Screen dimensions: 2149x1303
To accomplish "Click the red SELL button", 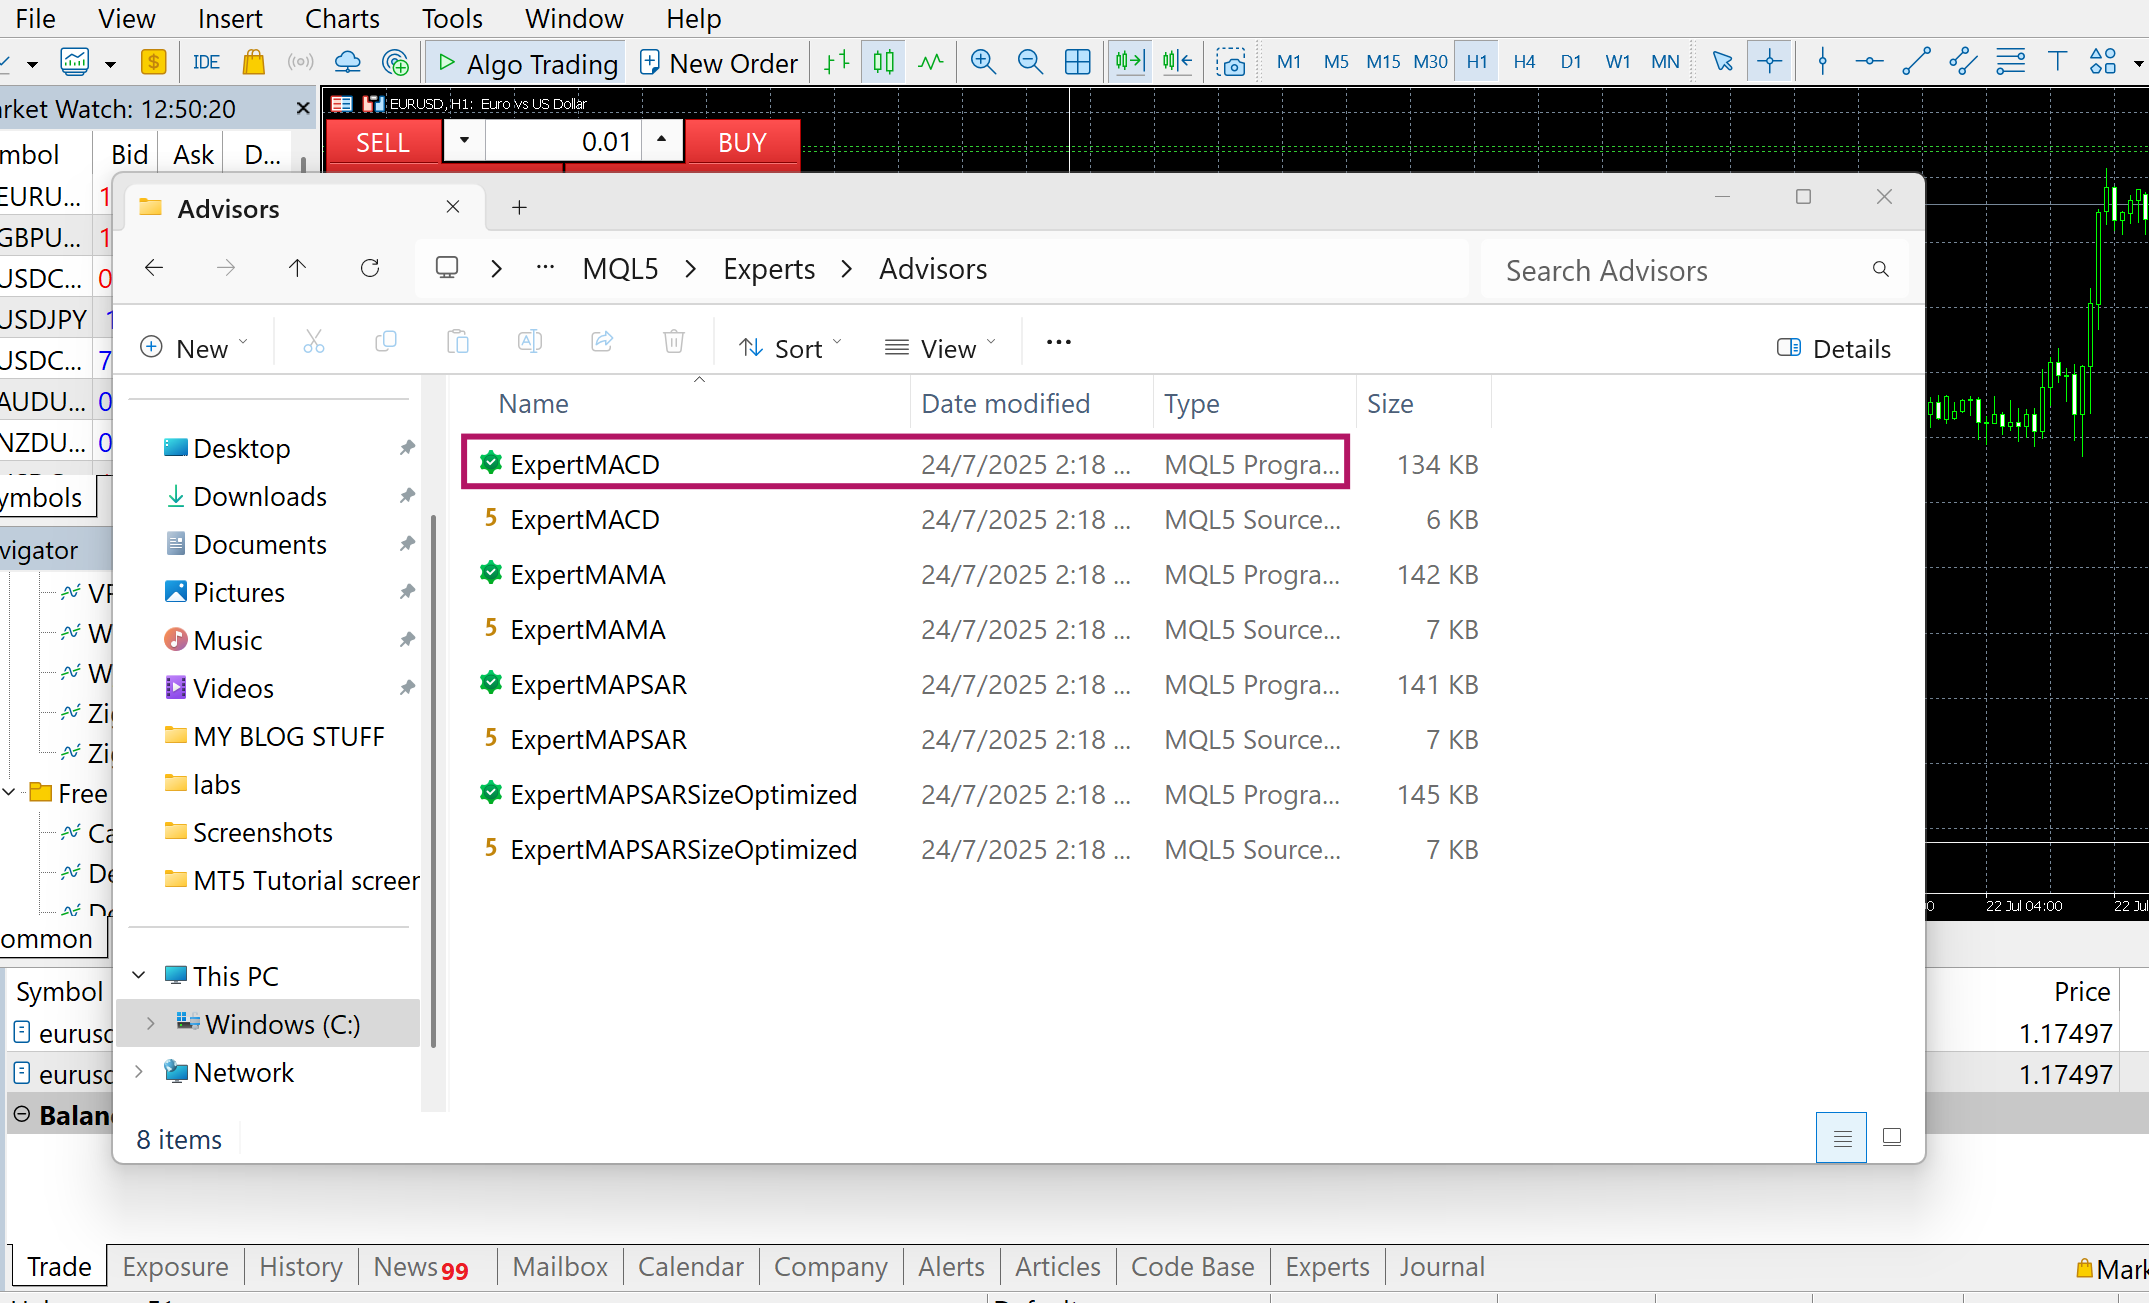I will point(383,142).
